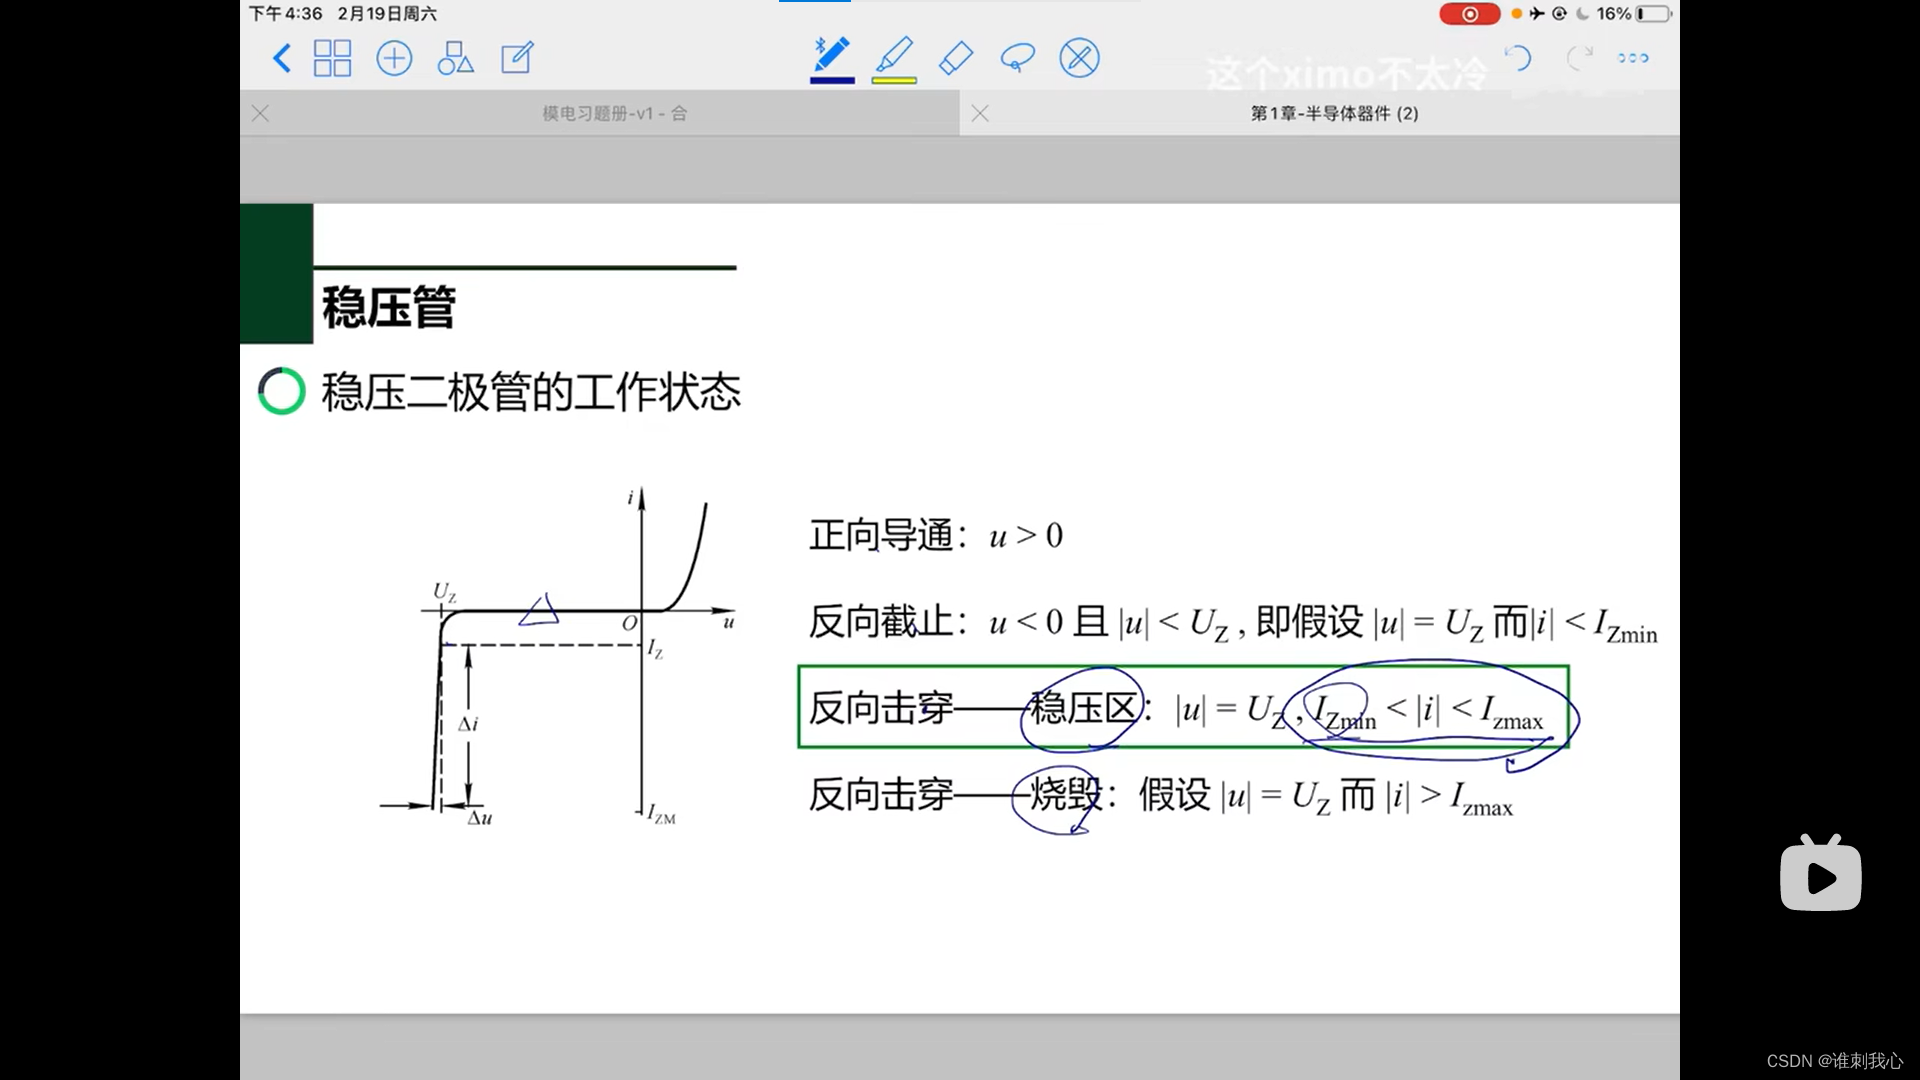Tap the red screen recording indicator
The width and height of the screenshot is (1920, 1080).
(1469, 14)
